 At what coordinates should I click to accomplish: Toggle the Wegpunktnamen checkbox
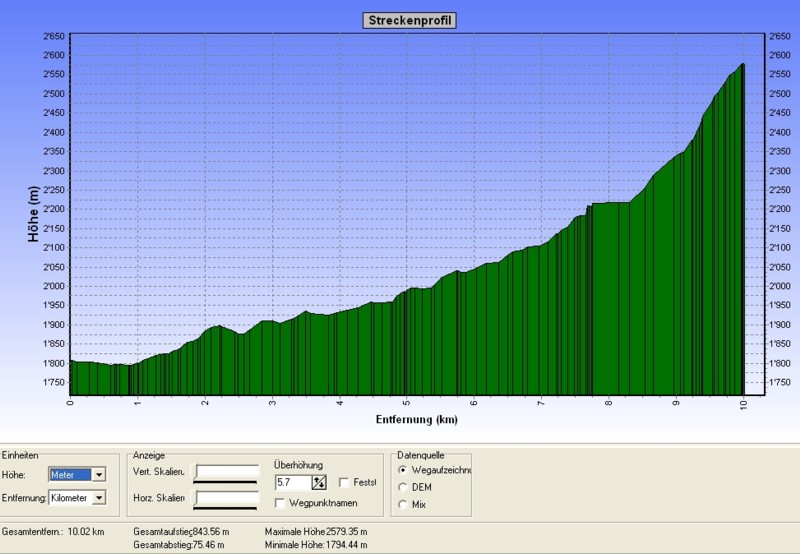point(280,503)
